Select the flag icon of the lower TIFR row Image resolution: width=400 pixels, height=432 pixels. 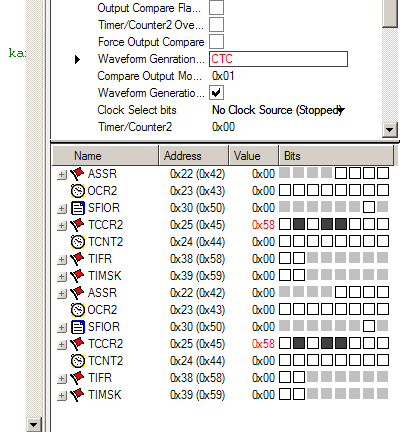77,378
